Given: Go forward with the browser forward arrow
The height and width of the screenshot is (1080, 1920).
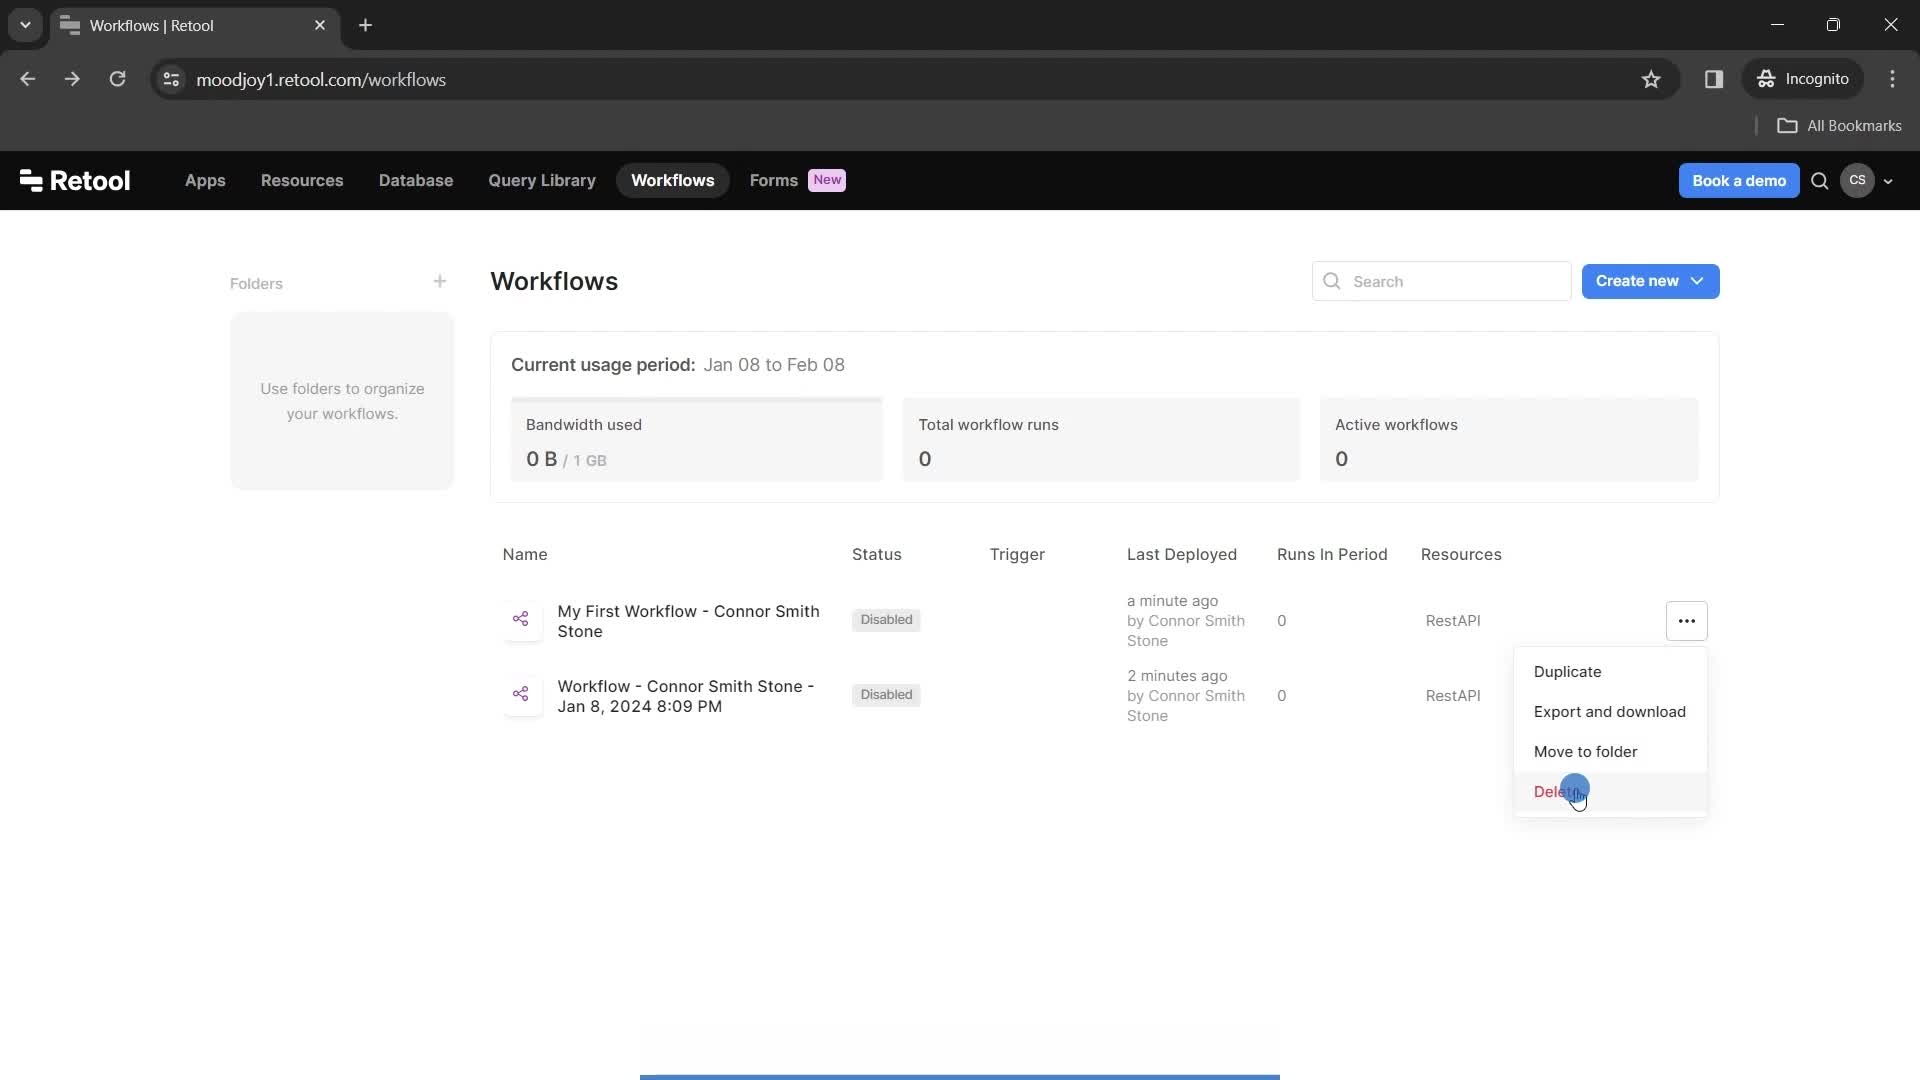Looking at the screenshot, I should tap(72, 79).
